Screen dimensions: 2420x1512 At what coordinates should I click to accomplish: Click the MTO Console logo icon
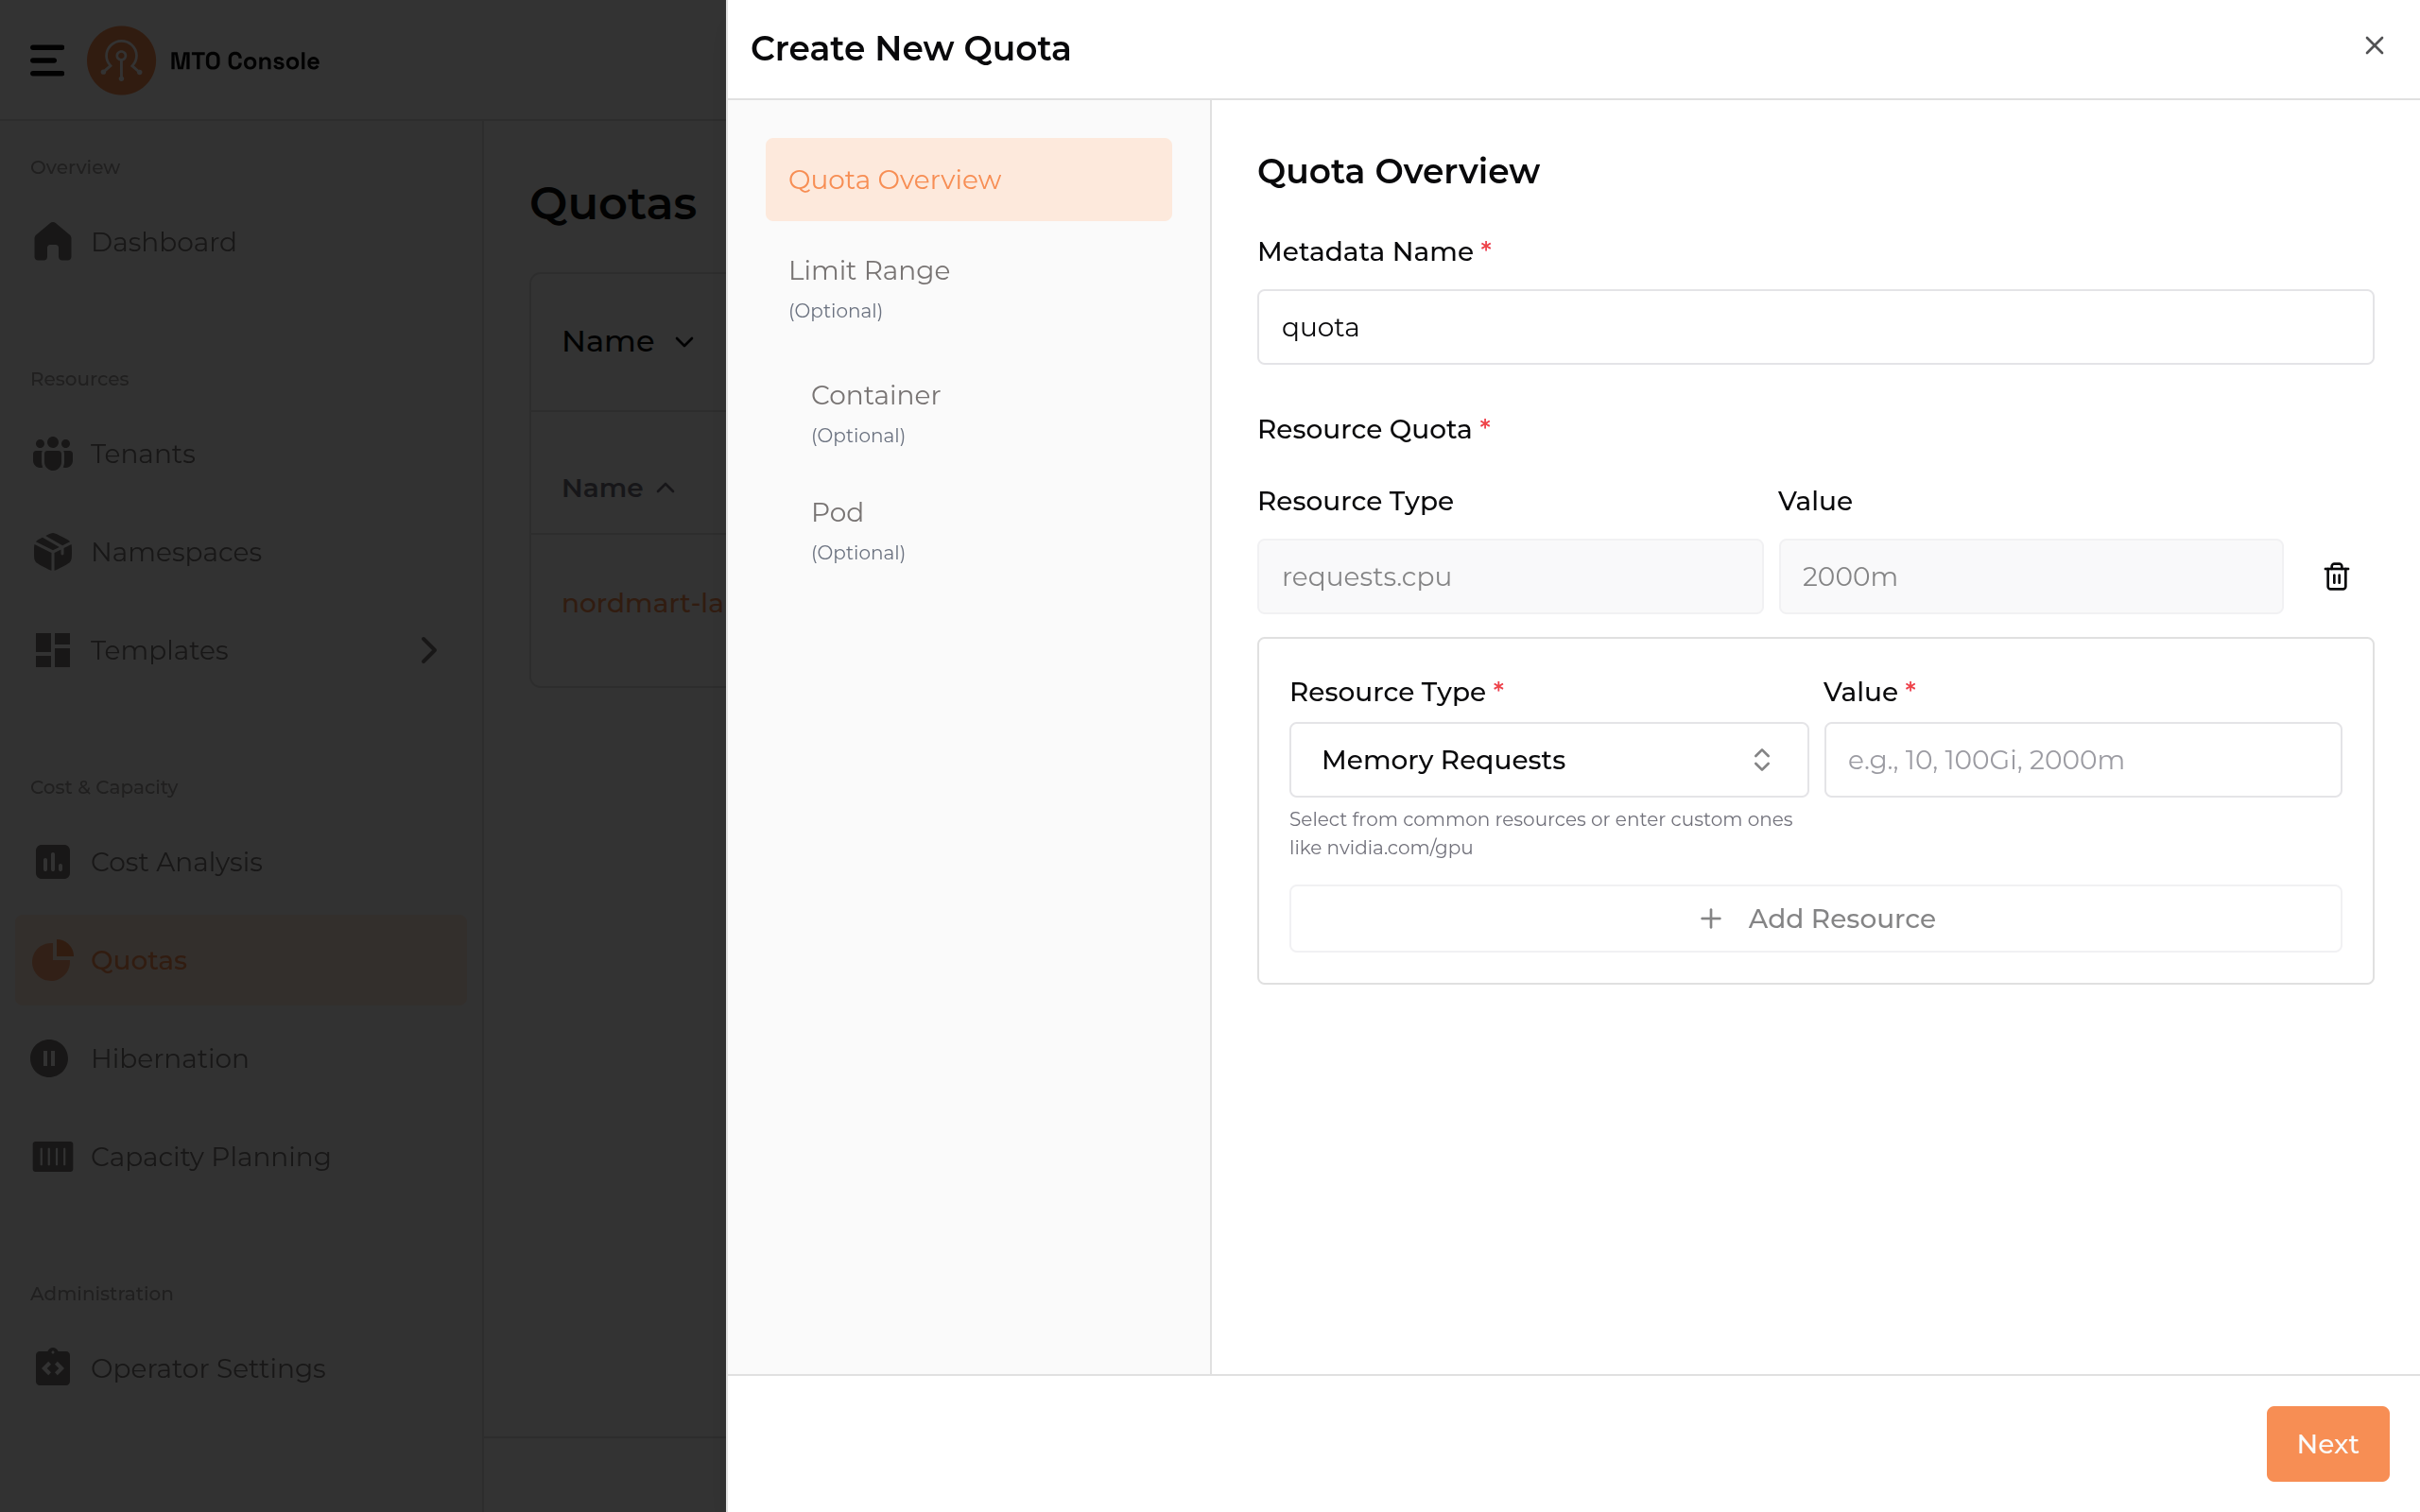(x=121, y=61)
